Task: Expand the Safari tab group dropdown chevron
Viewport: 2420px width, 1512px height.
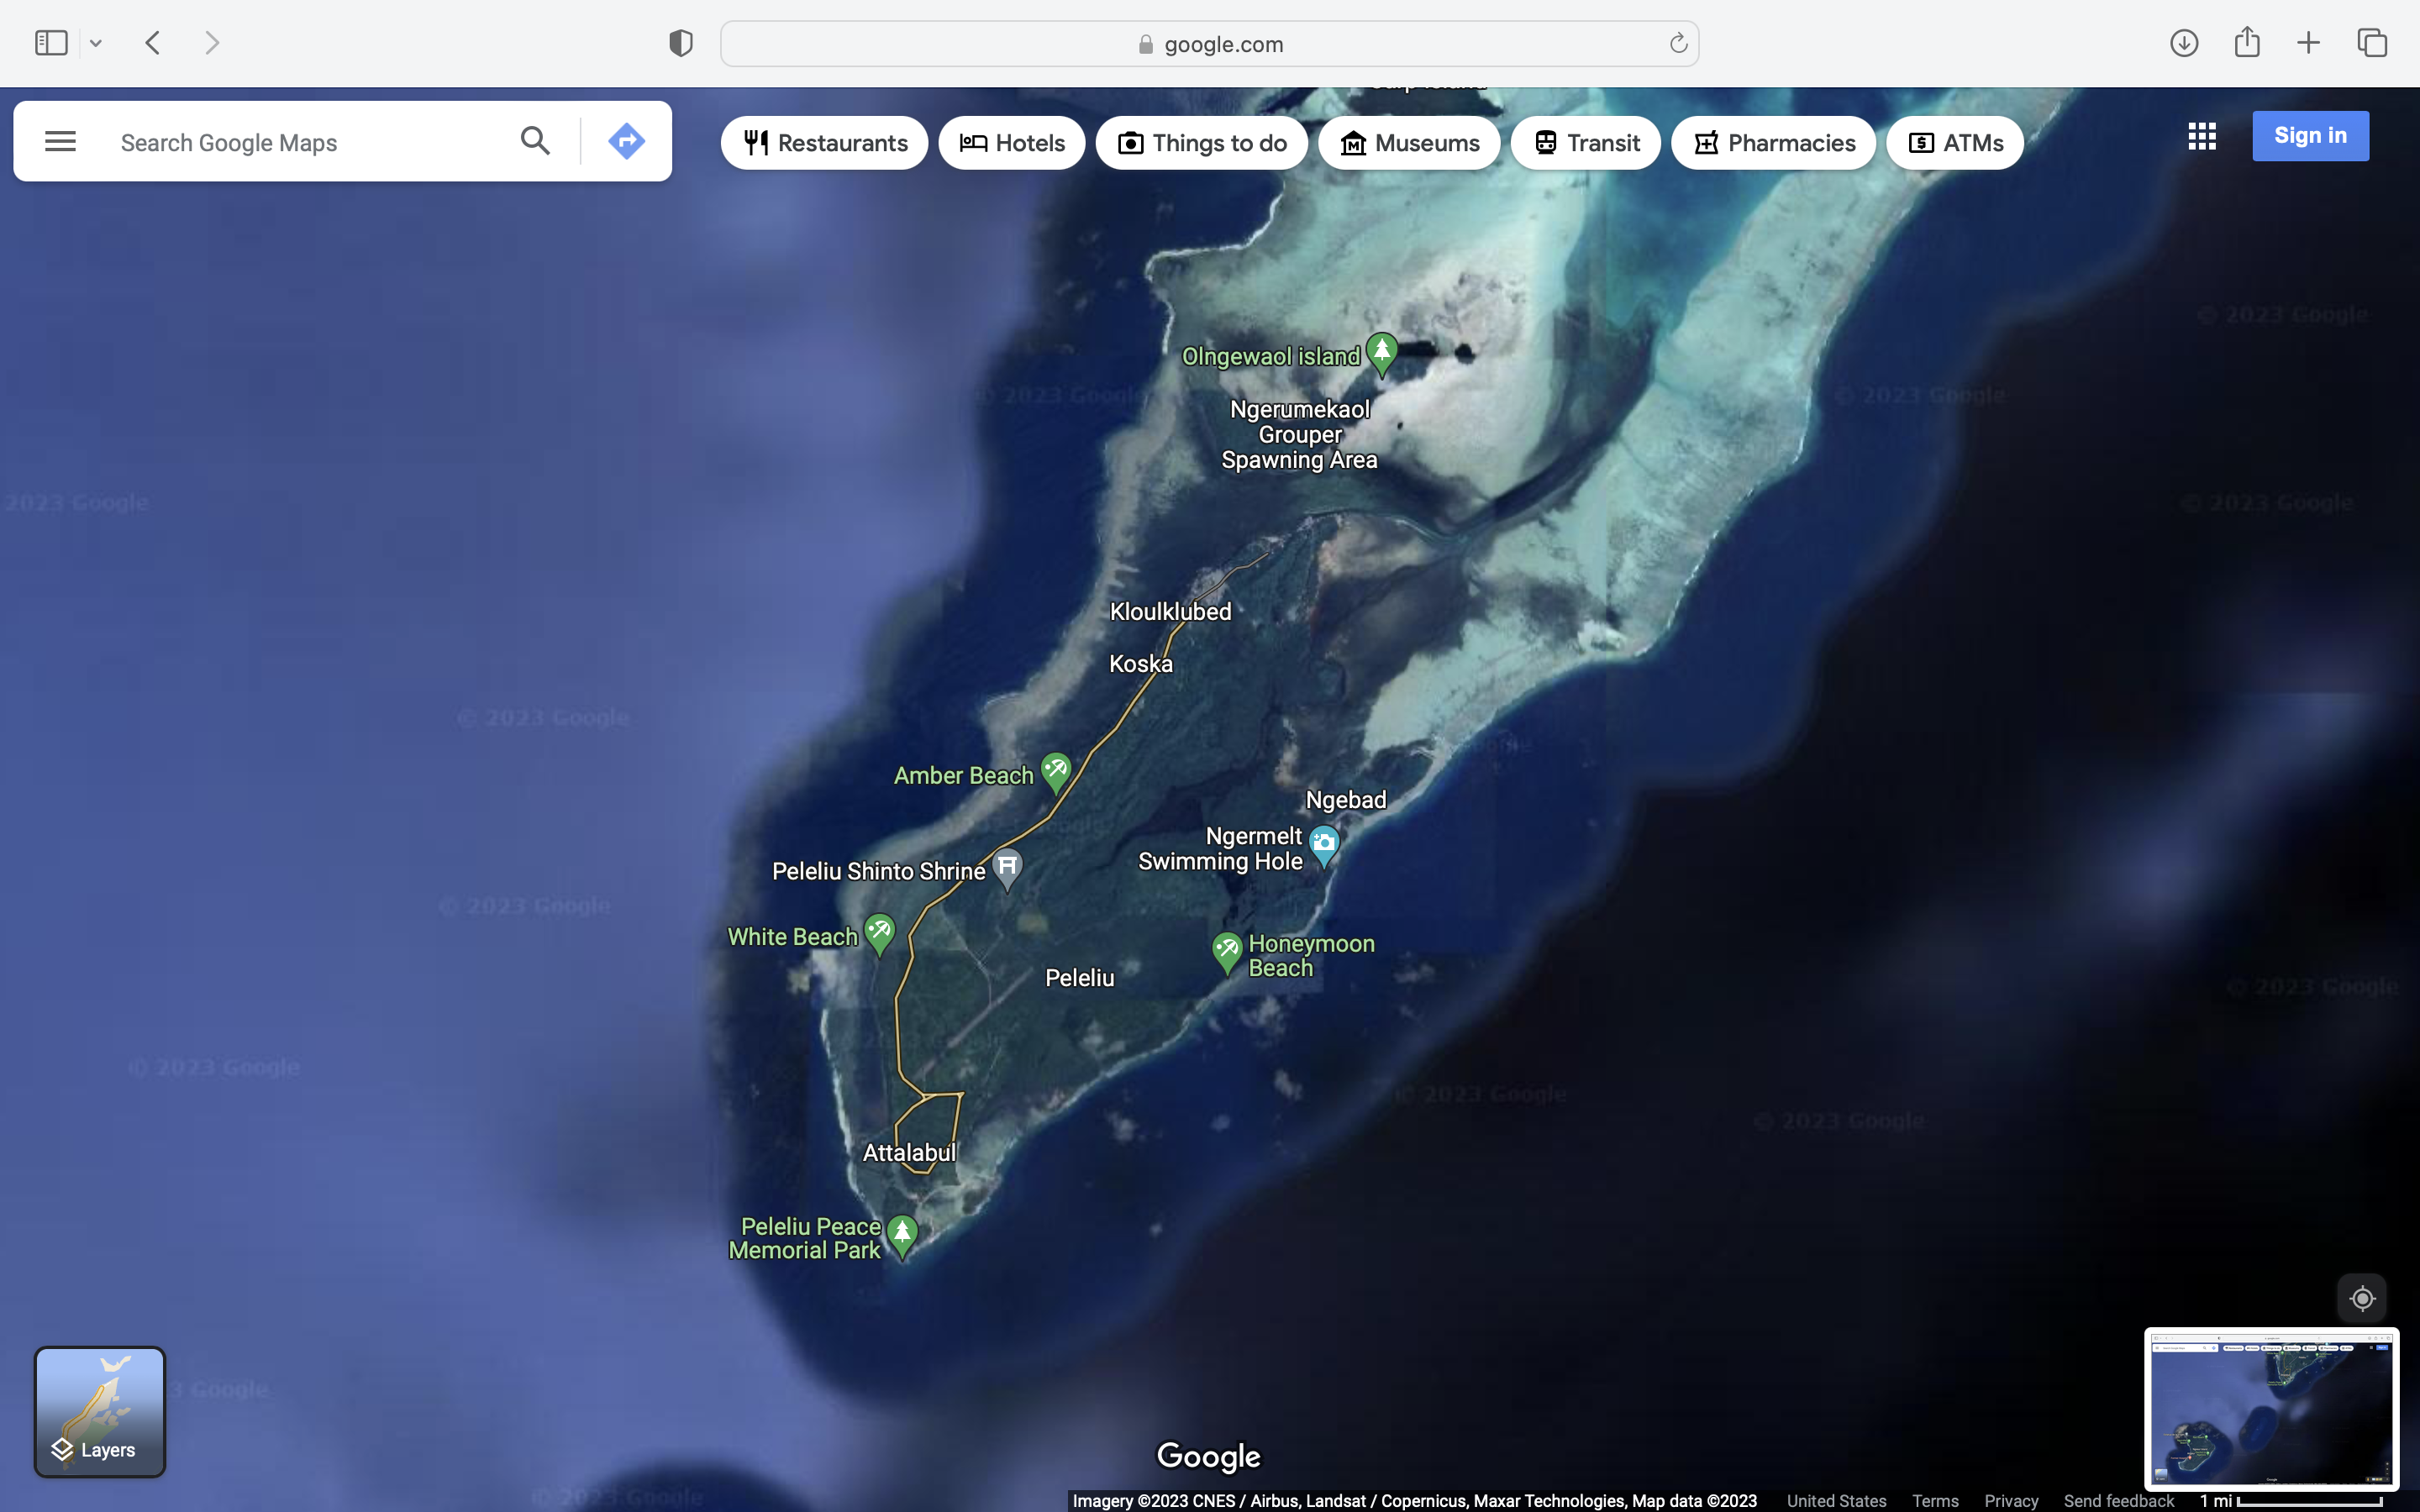Action: [96, 43]
